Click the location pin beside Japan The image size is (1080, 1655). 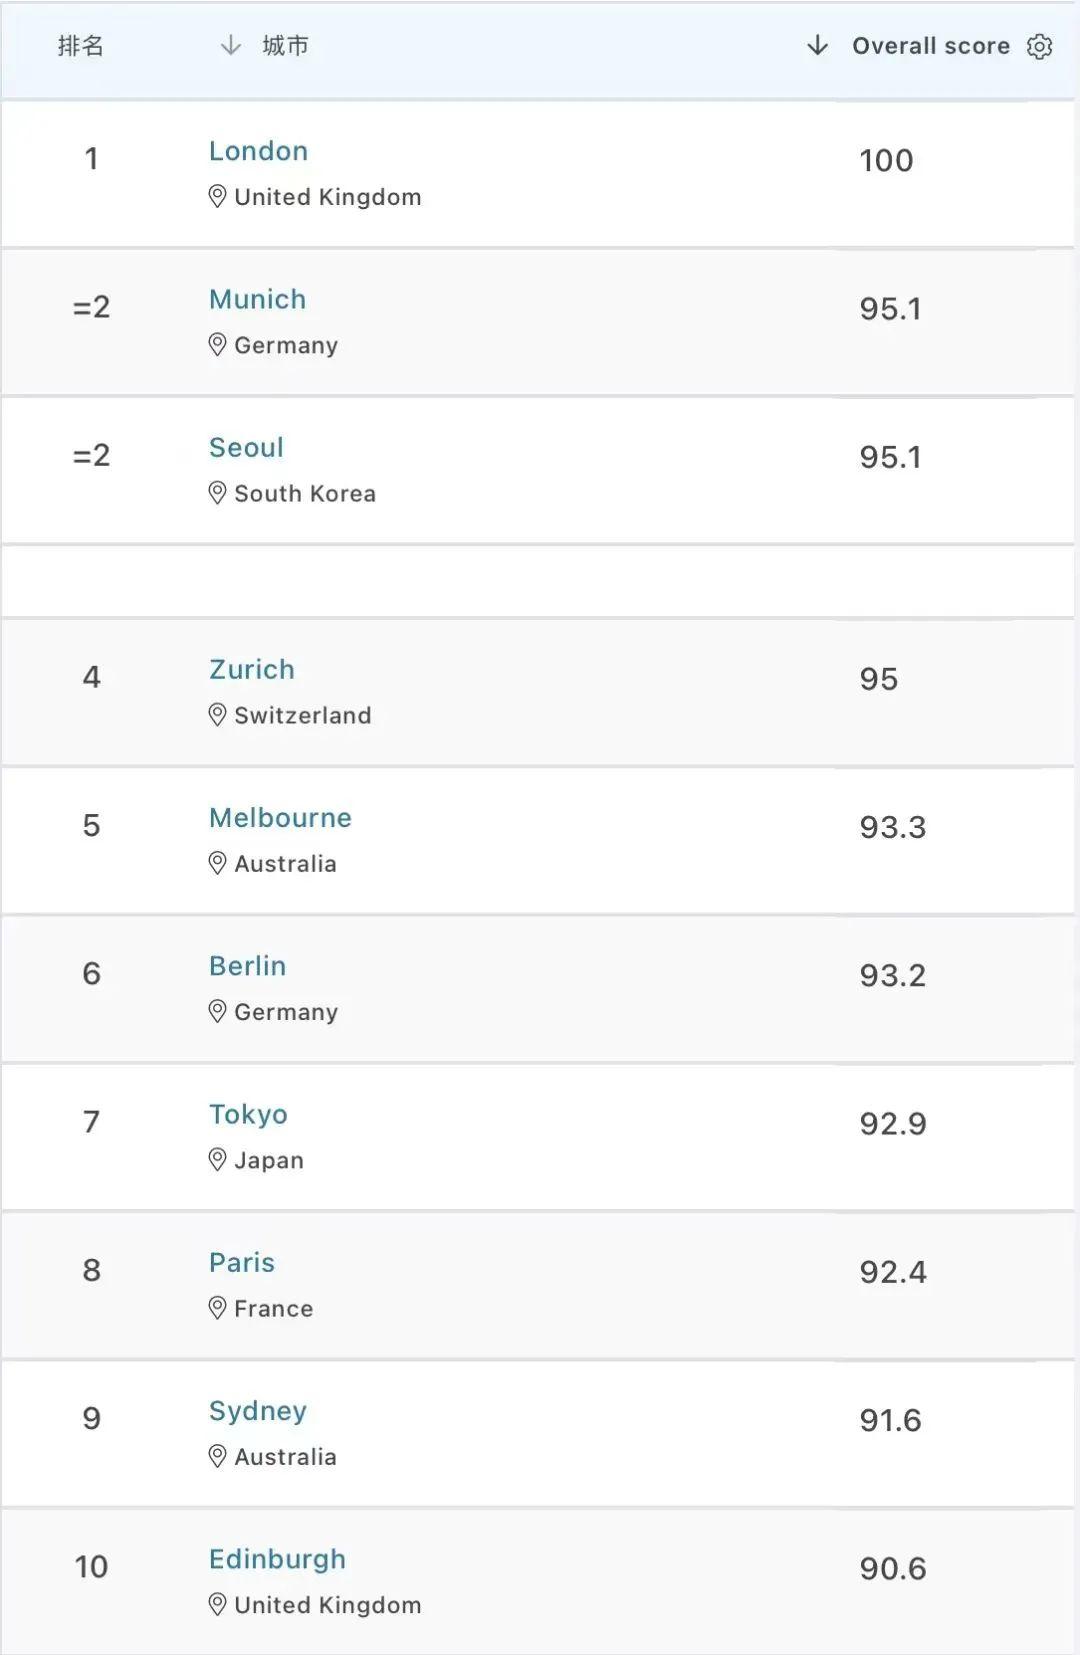pos(217,1160)
